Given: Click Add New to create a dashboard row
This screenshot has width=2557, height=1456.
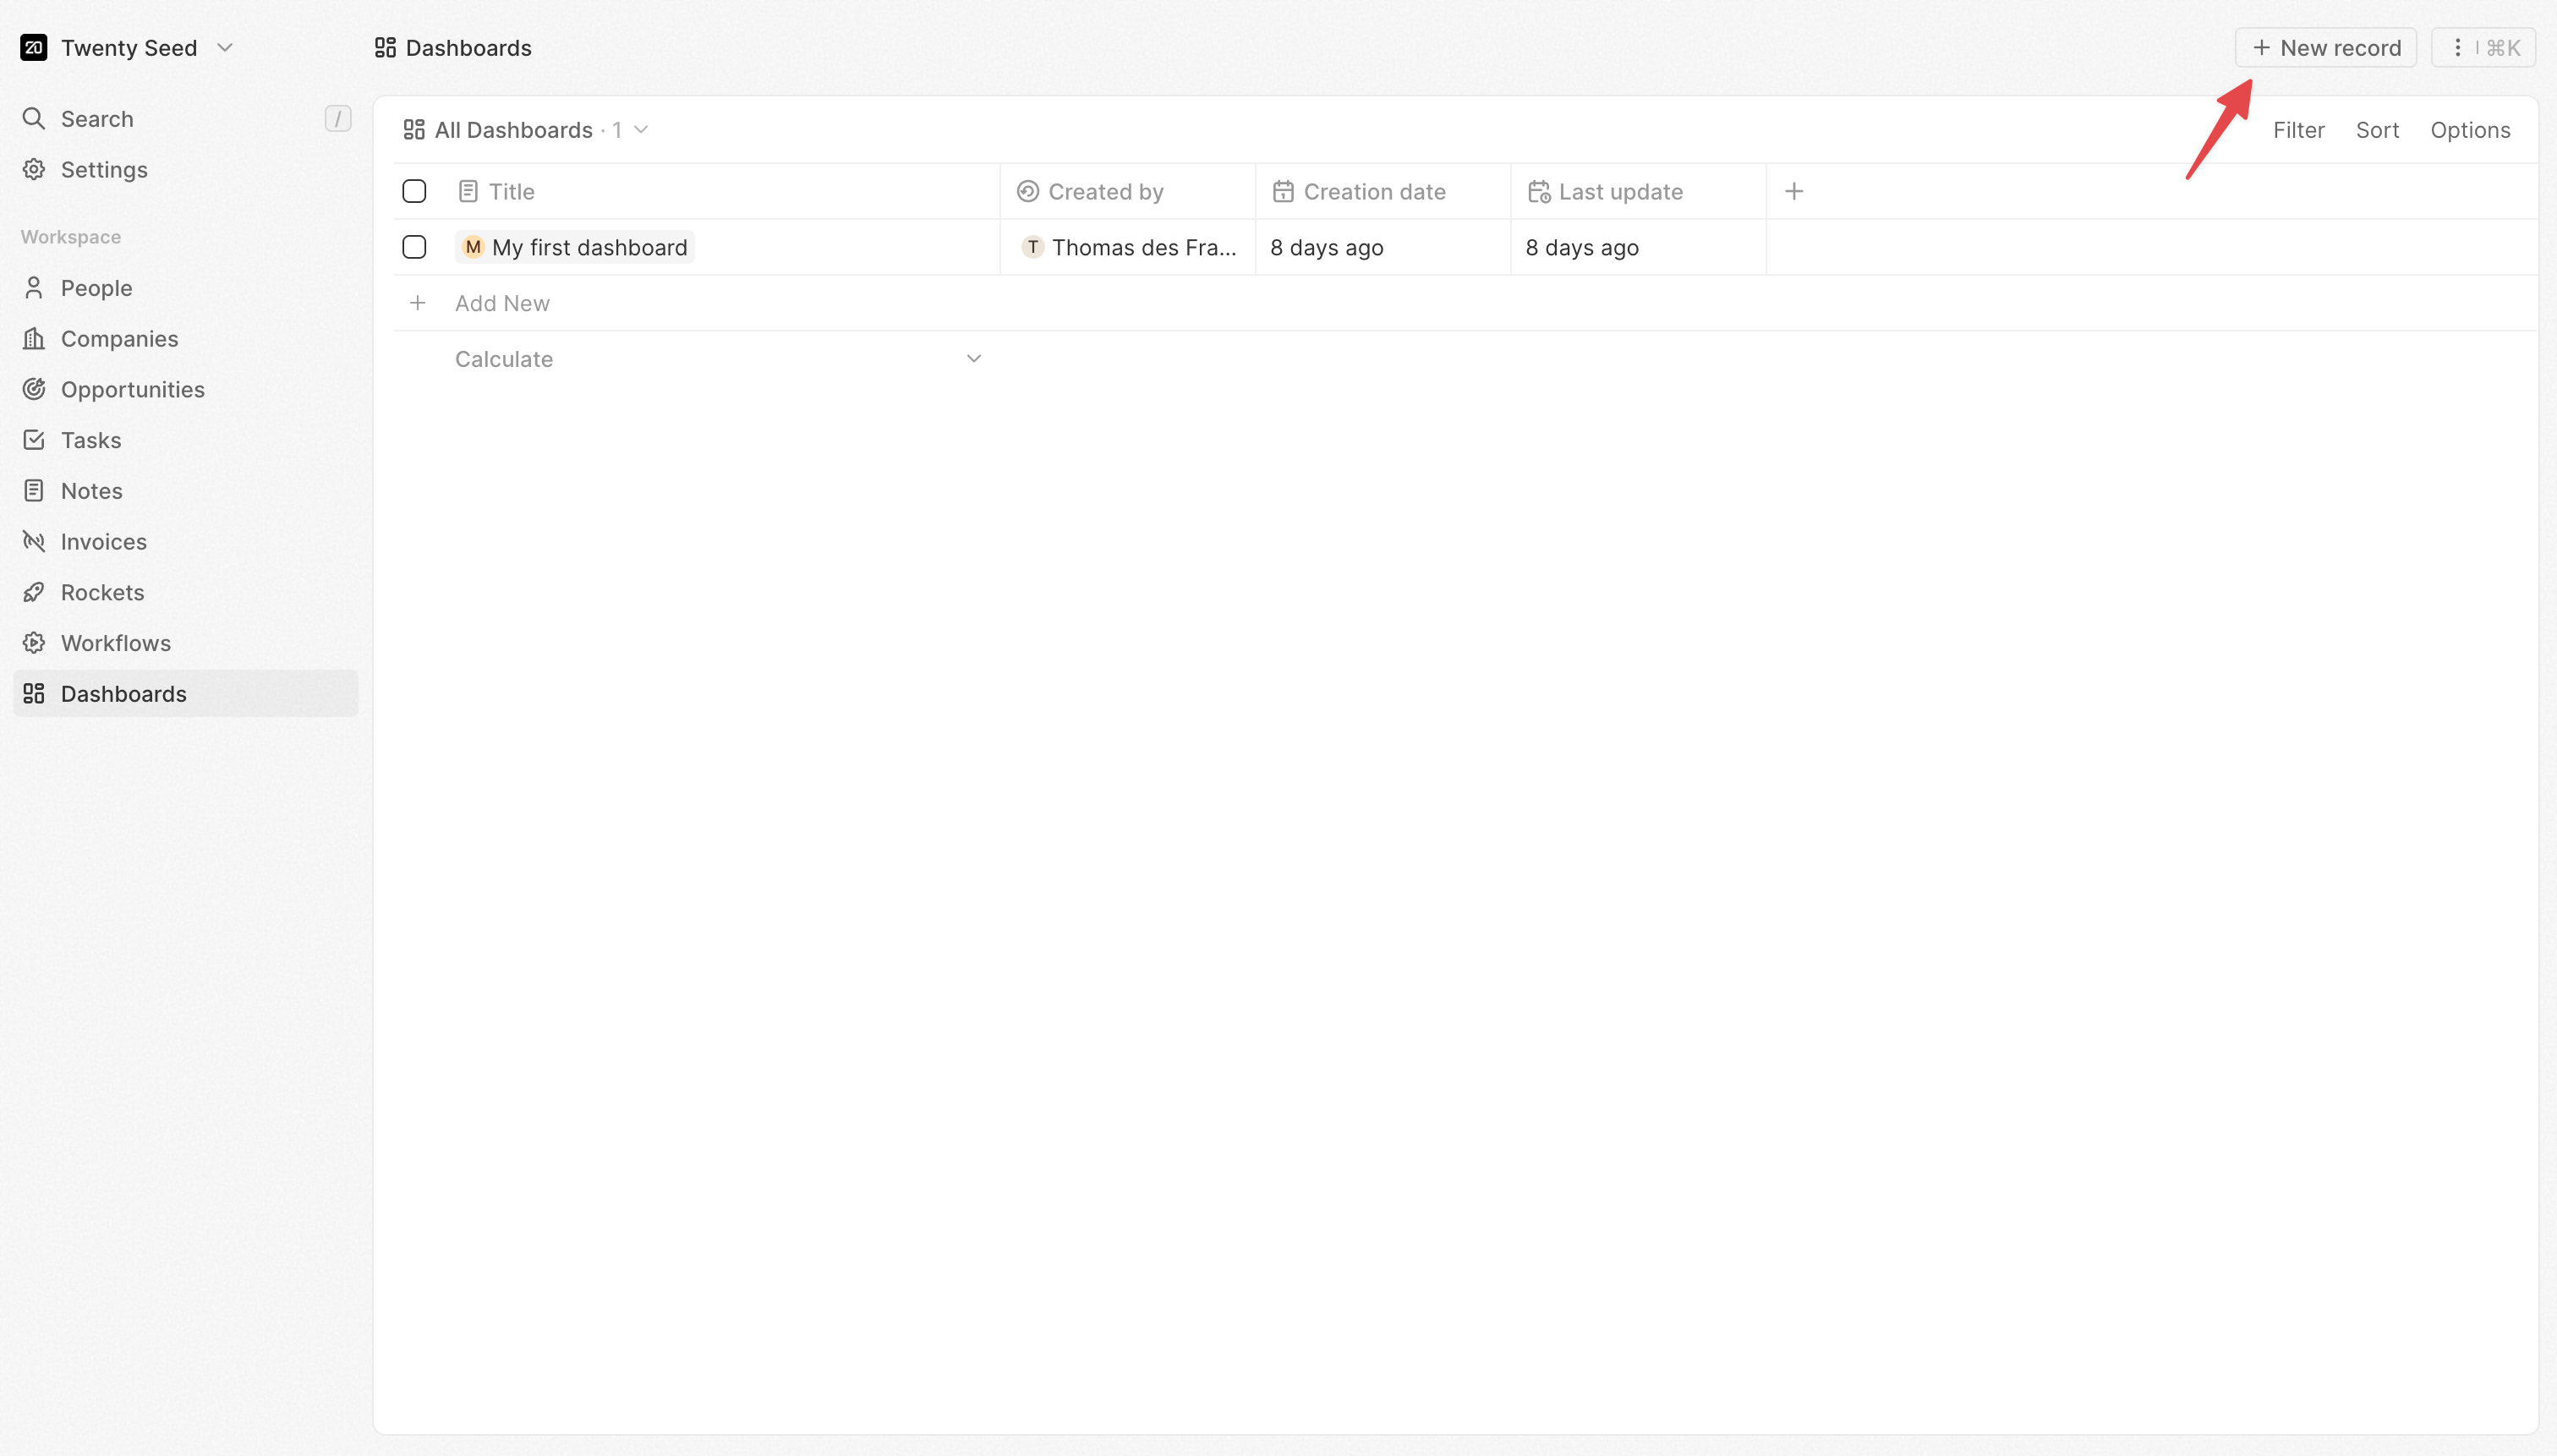Looking at the screenshot, I should click(502, 302).
